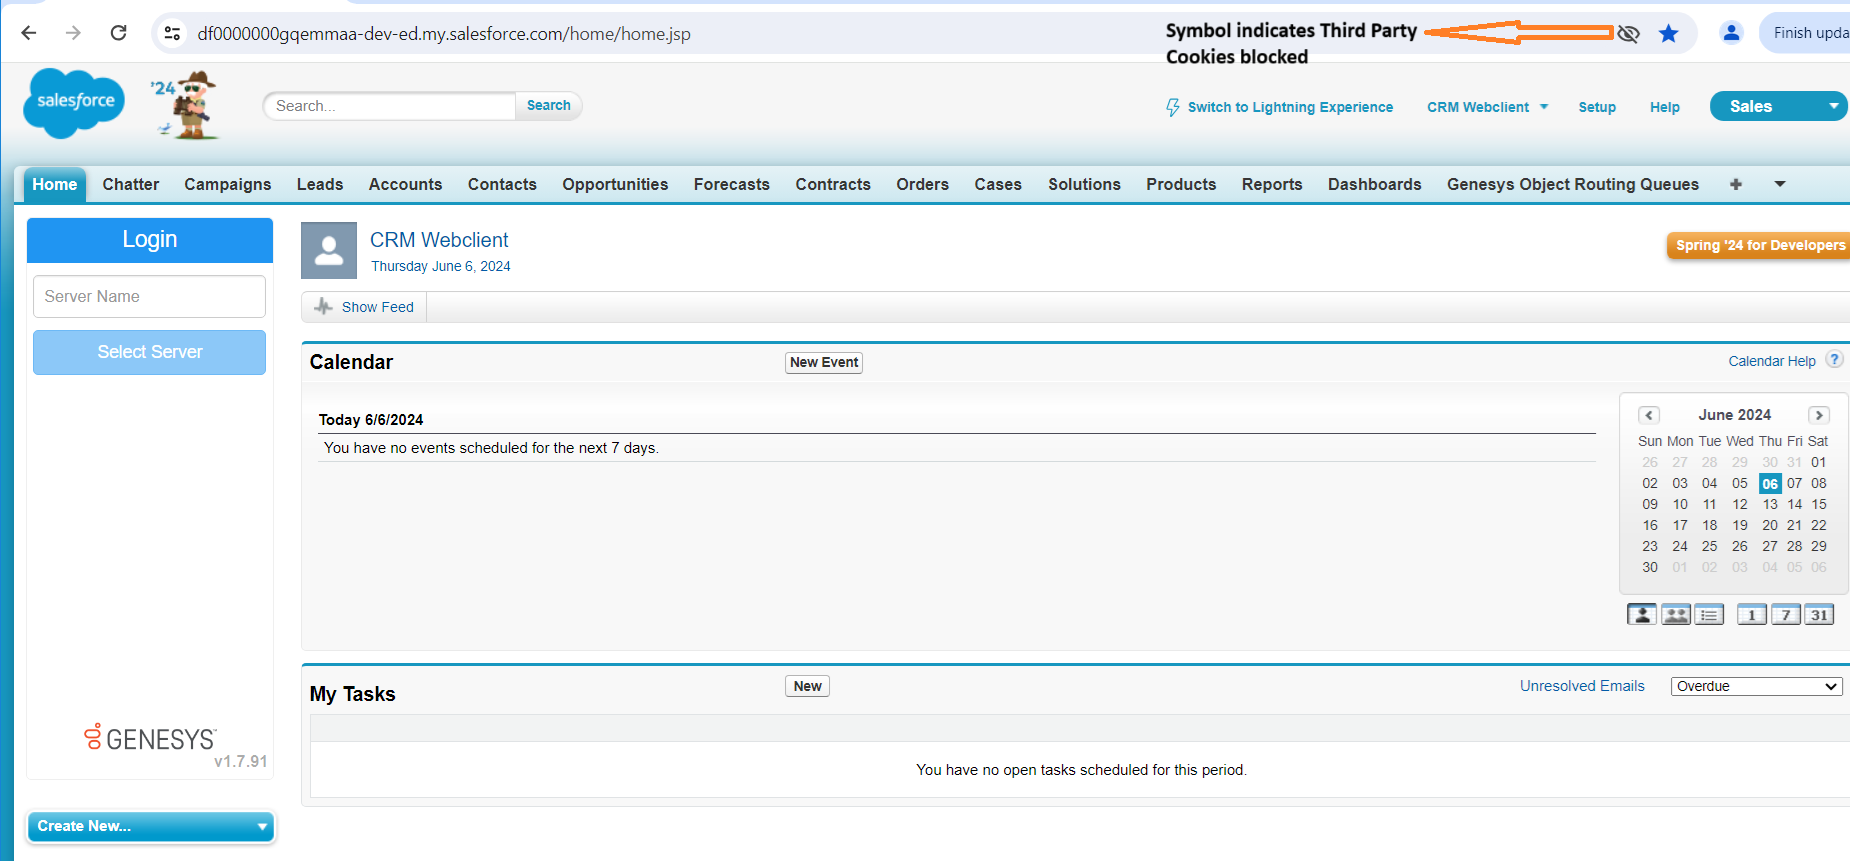This screenshot has width=1850, height=861.
Task: Open the Overdue tasks filter dropdown
Action: [x=1756, y=686]
